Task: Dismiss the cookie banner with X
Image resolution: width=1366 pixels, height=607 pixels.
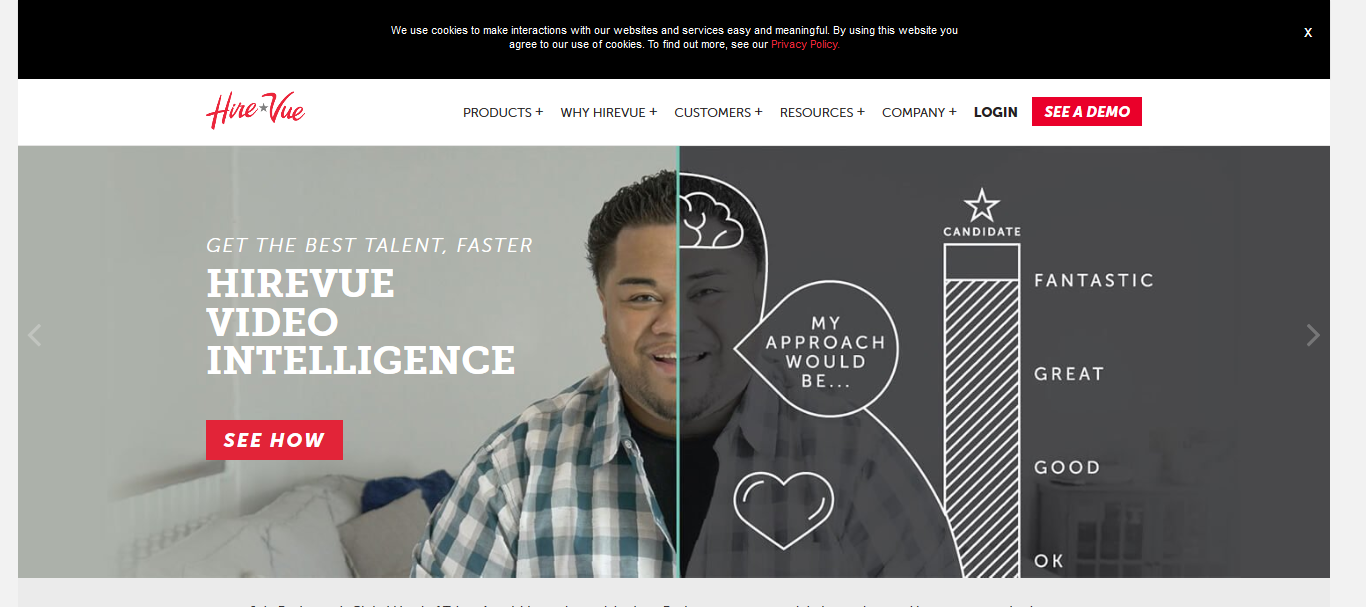Action: click(x=1307, y=32)
